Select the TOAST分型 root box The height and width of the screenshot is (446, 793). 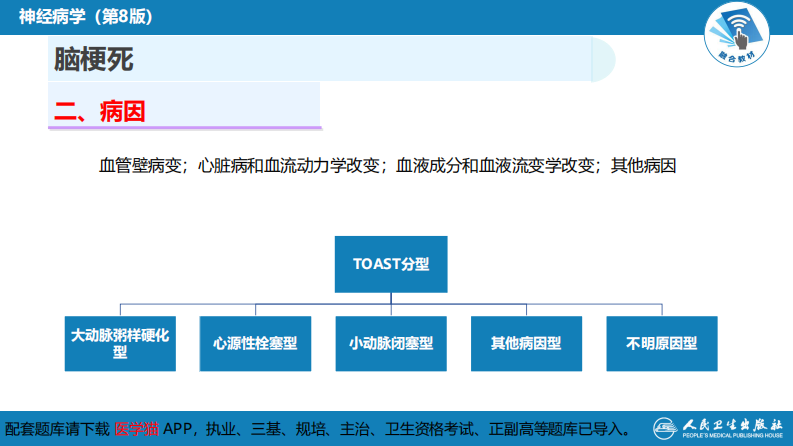pyautogui.click(x=391, y=264)
